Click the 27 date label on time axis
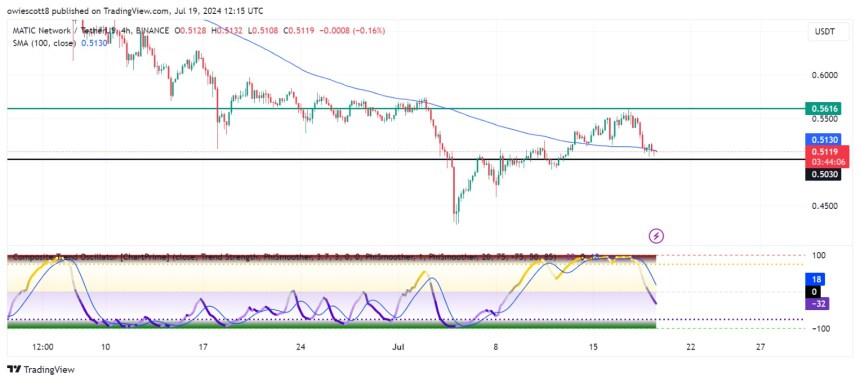The width and height of the screenshot is (860, 382). tap(760, 347)
